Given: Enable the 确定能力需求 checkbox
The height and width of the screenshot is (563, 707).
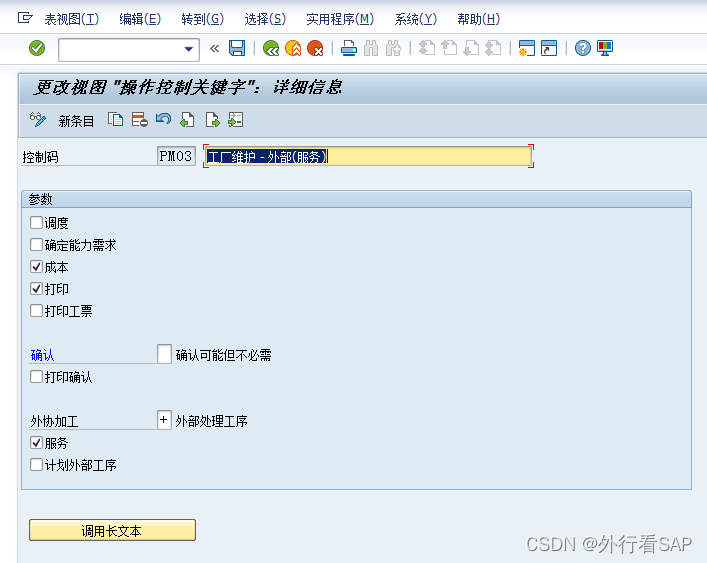Looking at the screenshot, I should point(37,244).
